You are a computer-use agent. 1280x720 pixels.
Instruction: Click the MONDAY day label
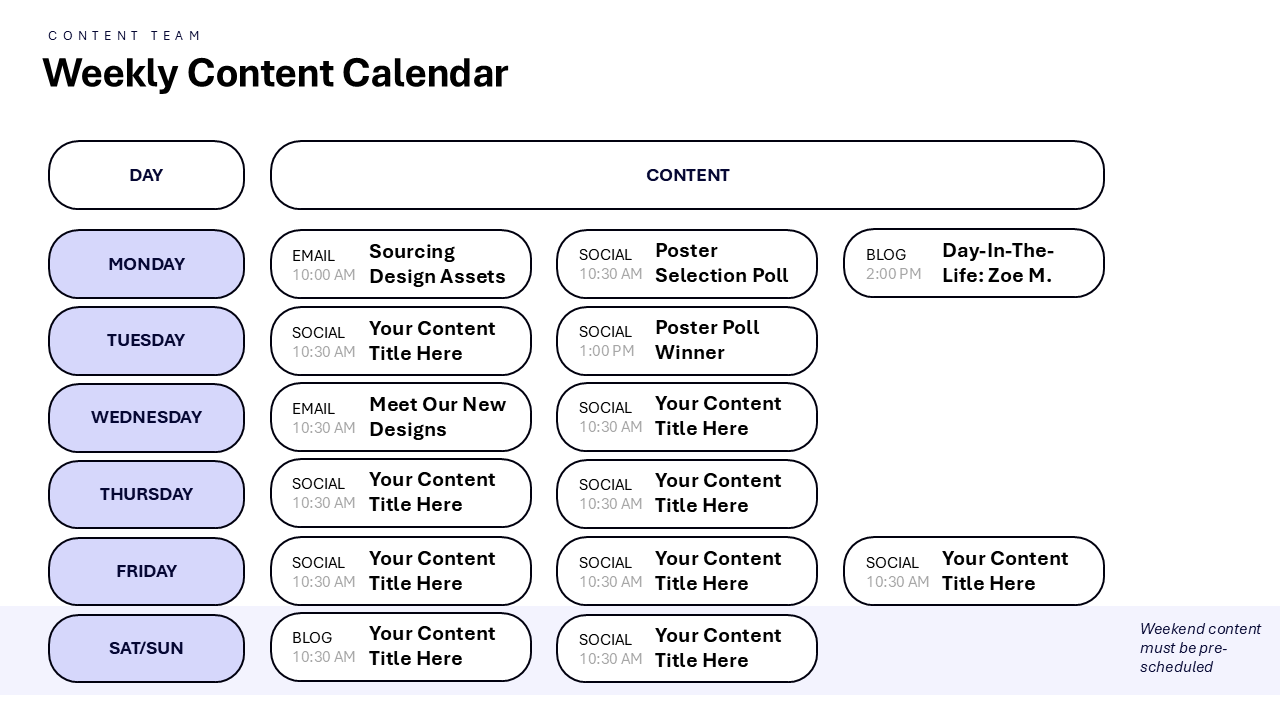[146, 264]
